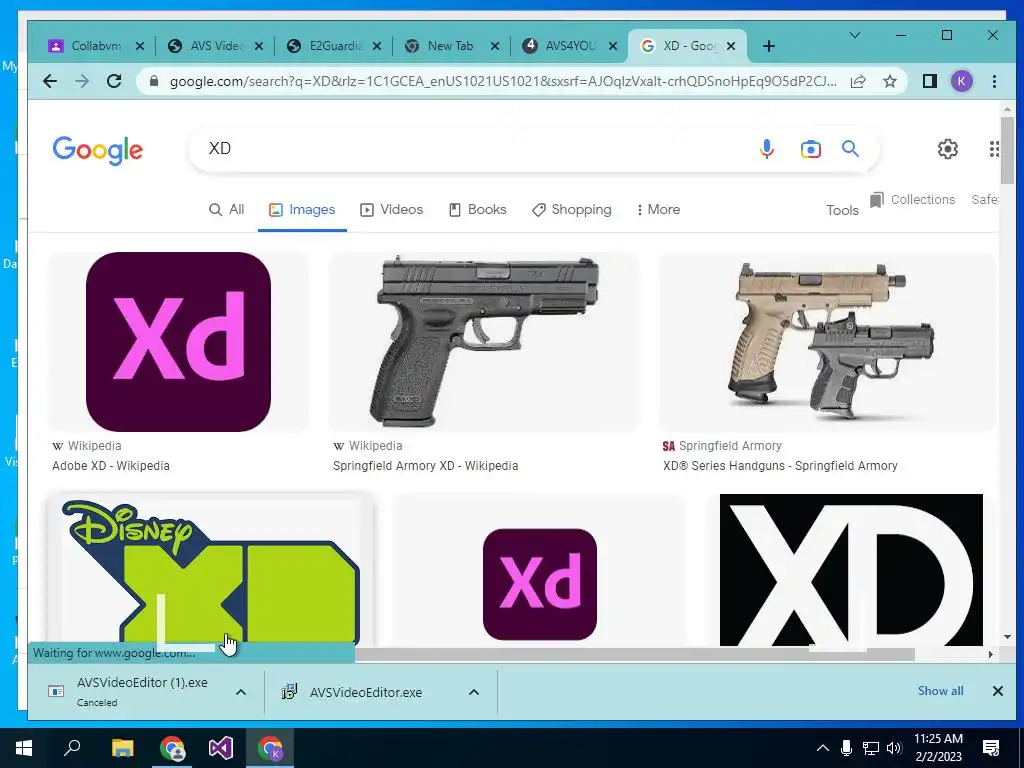This screenshot has width=1024, height=768.
Task: Select the Videos search filter
Action: (x=392, y=210)
